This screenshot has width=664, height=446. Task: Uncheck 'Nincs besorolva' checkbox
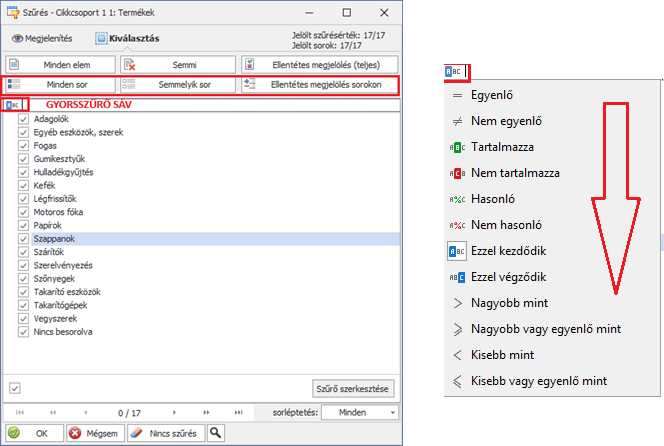coord(24,331)
